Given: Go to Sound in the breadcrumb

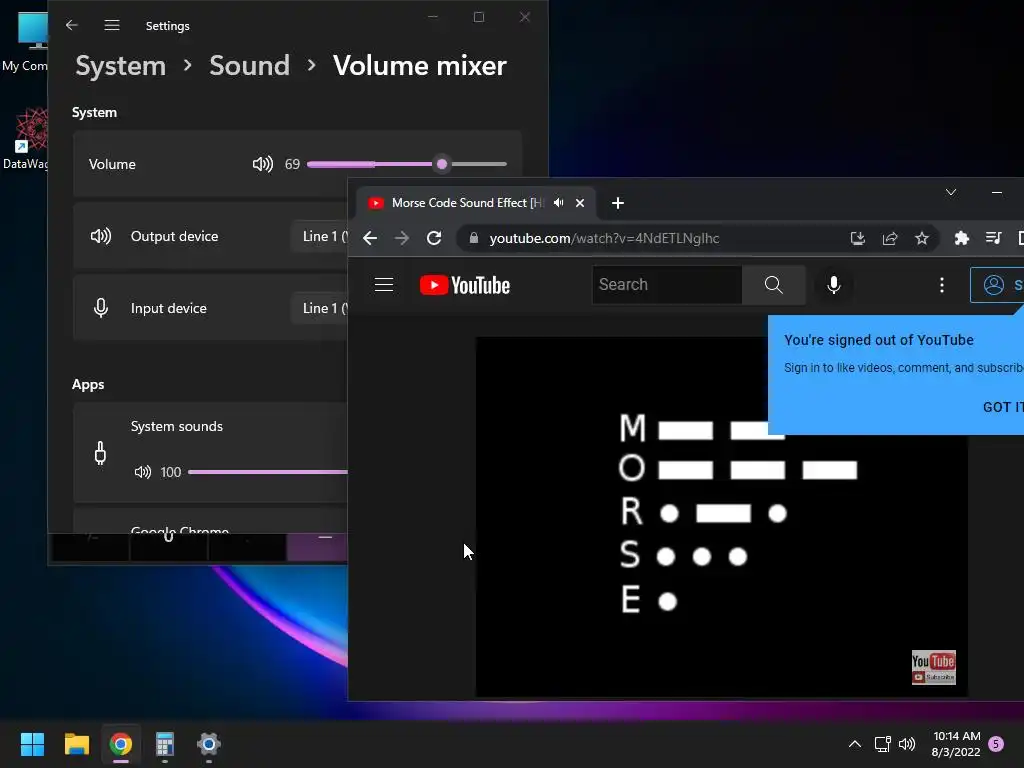Looking at the screenshot, I should pos(249,65).
